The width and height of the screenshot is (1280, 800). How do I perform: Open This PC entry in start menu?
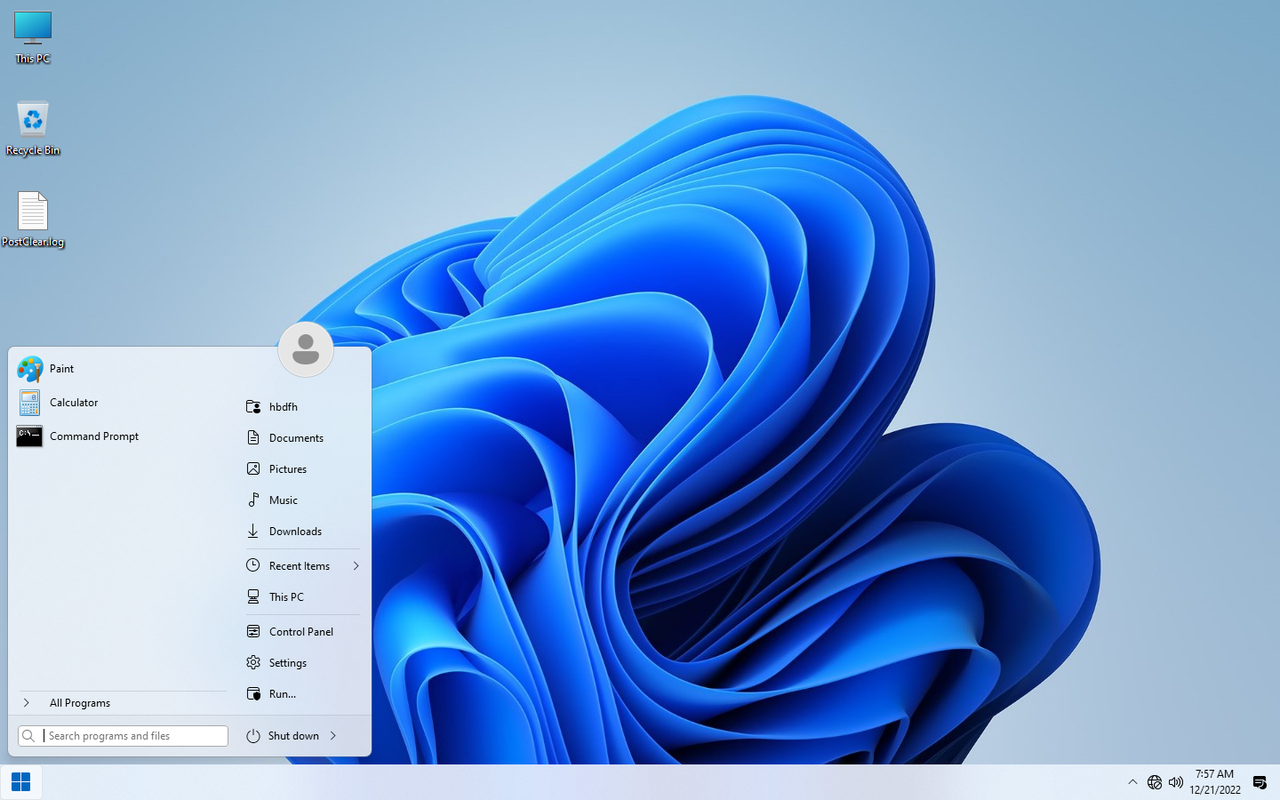[302, 597]
